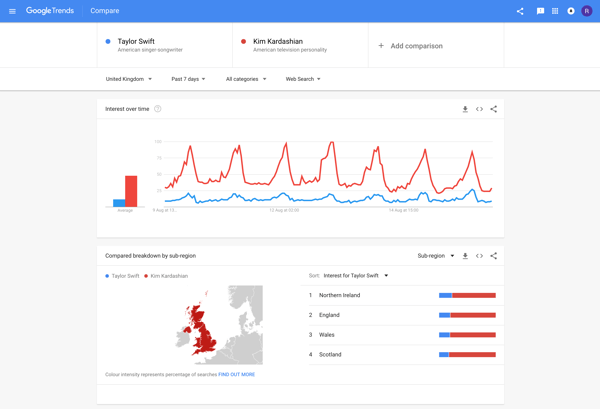Click the red Kim Kardashian average bar
The height and width of the screenshot is (409, 600).
131,191
